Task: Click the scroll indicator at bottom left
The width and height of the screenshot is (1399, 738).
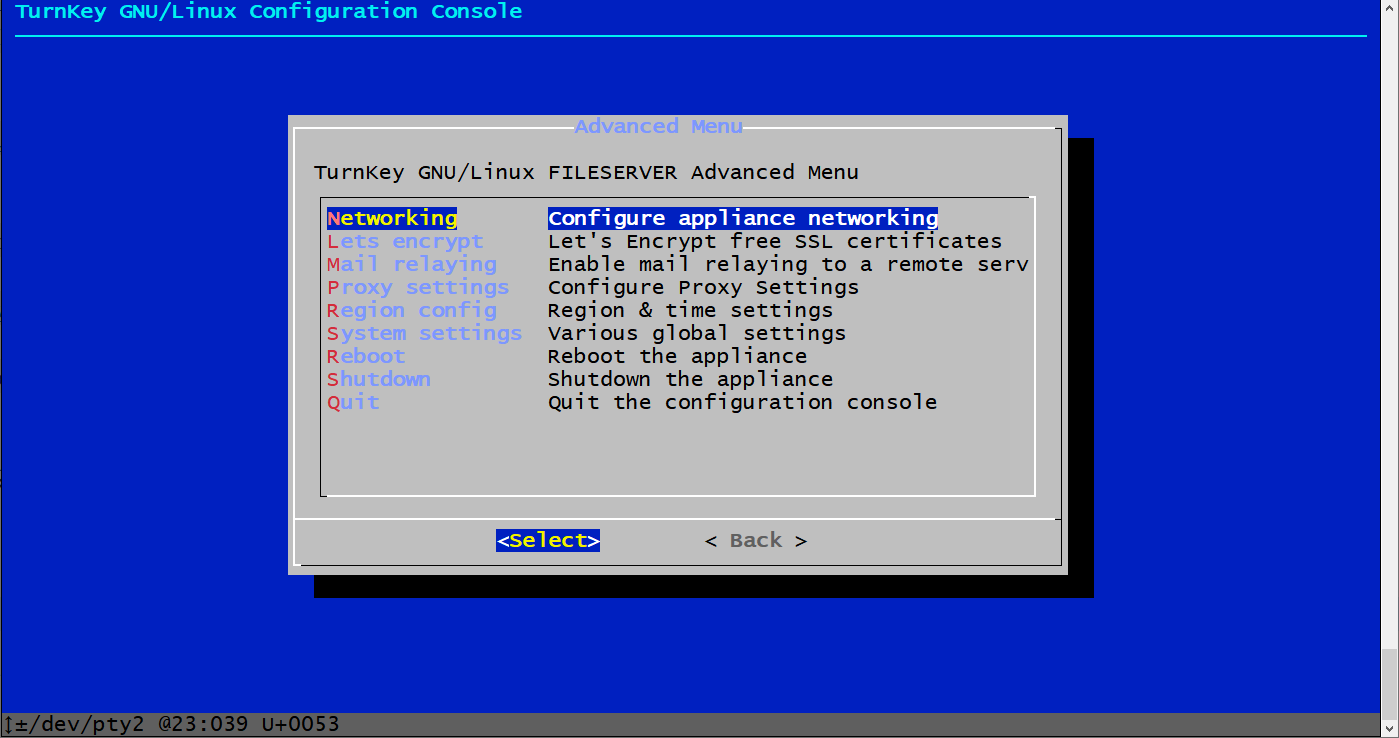Action: coord(7,723)
